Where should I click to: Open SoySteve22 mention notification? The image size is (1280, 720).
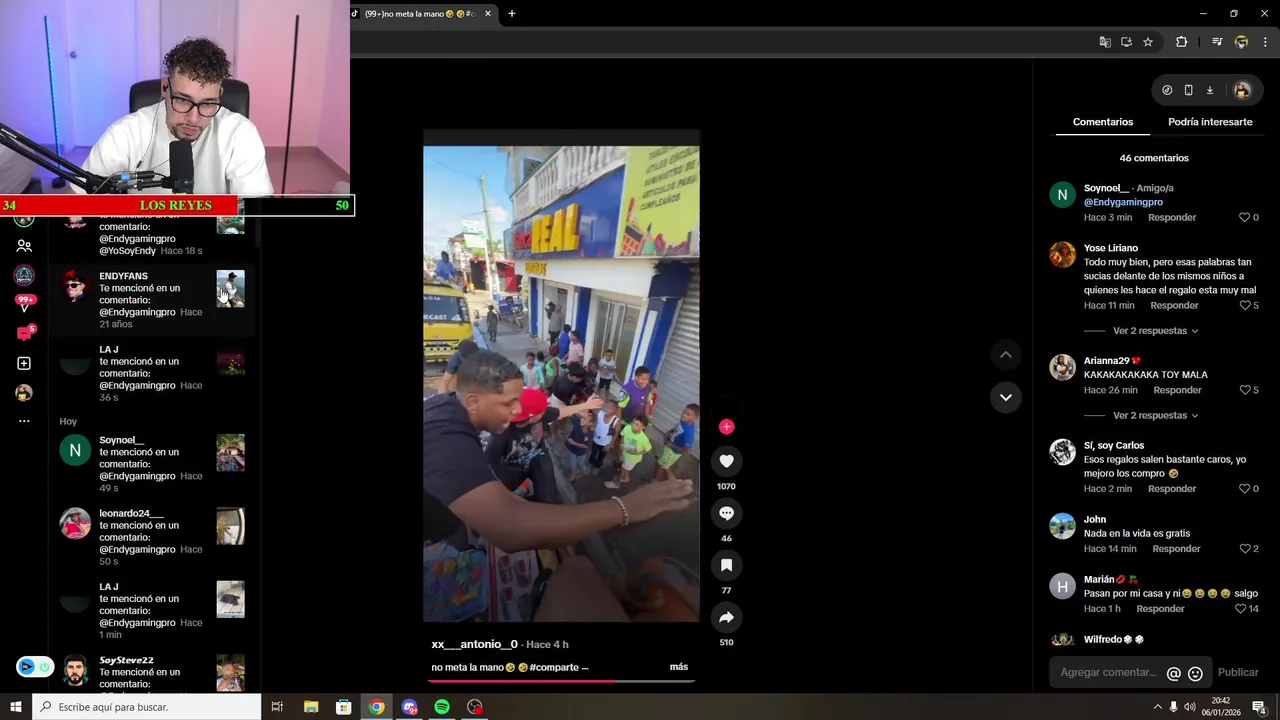point(152,674)
